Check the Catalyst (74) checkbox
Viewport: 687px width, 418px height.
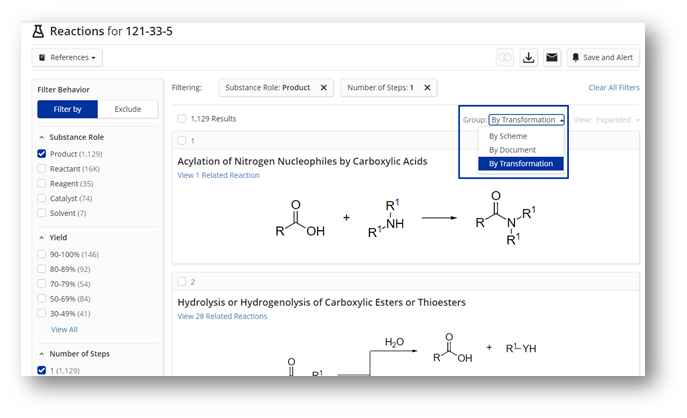click(42, 198)
